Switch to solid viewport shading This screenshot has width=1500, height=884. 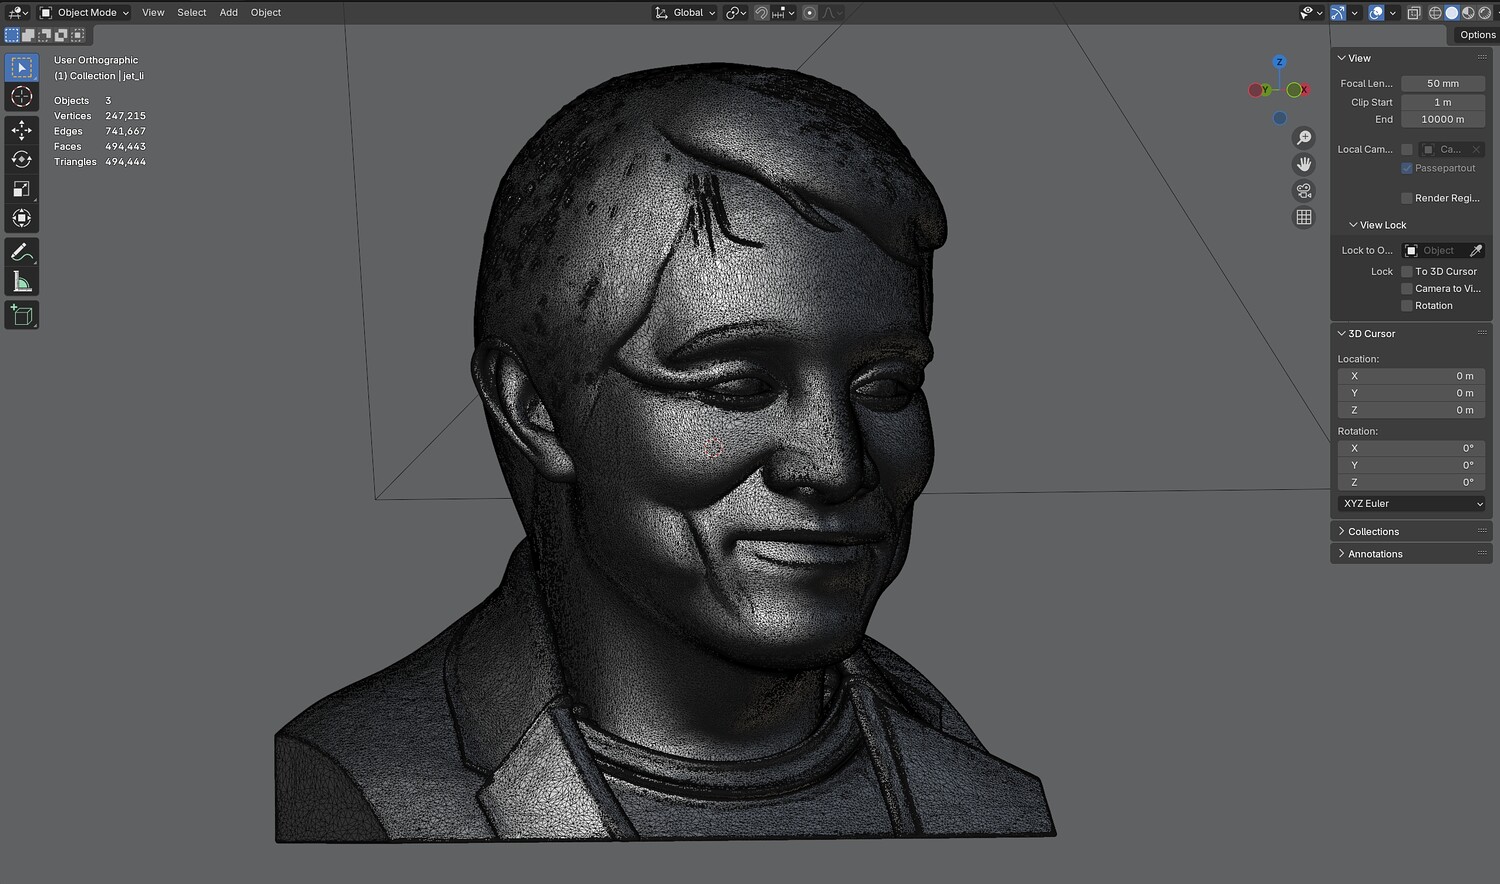[1452, 13]
